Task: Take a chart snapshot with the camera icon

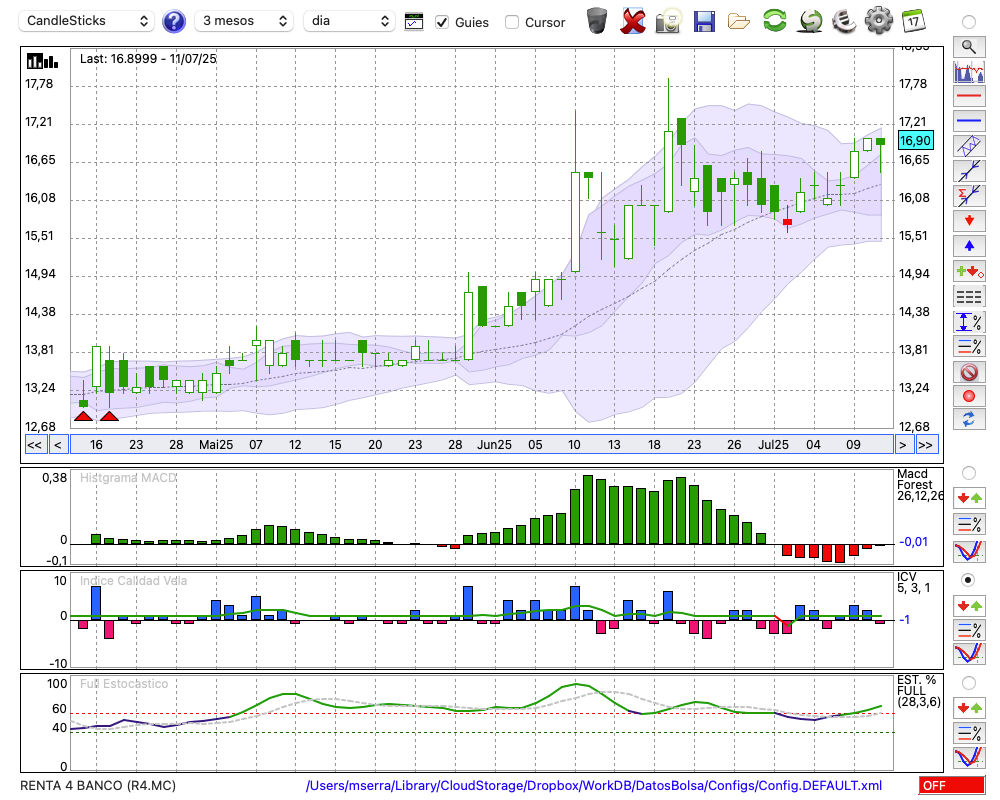Action: click(x=668, y=21)
